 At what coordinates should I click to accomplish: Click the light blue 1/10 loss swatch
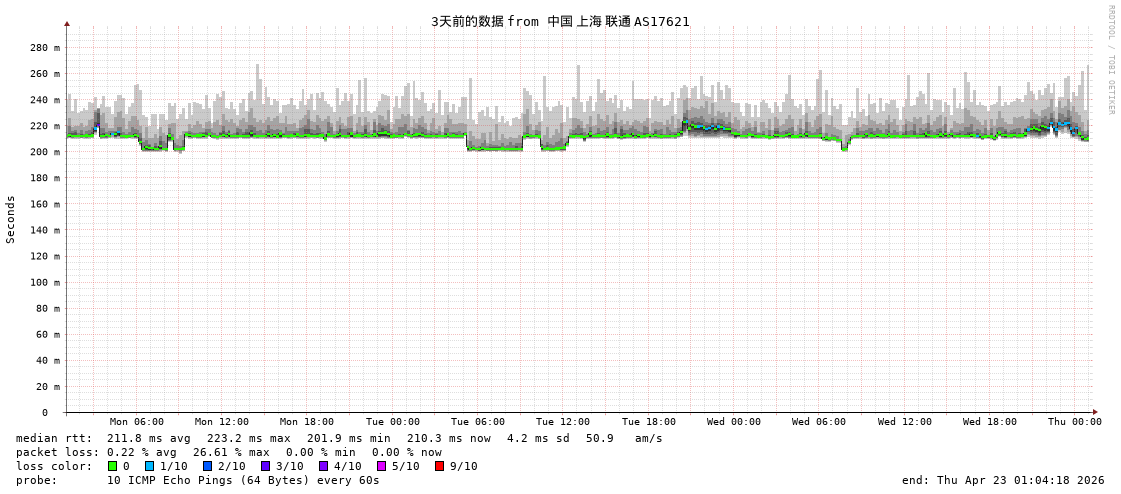(149, 466)
